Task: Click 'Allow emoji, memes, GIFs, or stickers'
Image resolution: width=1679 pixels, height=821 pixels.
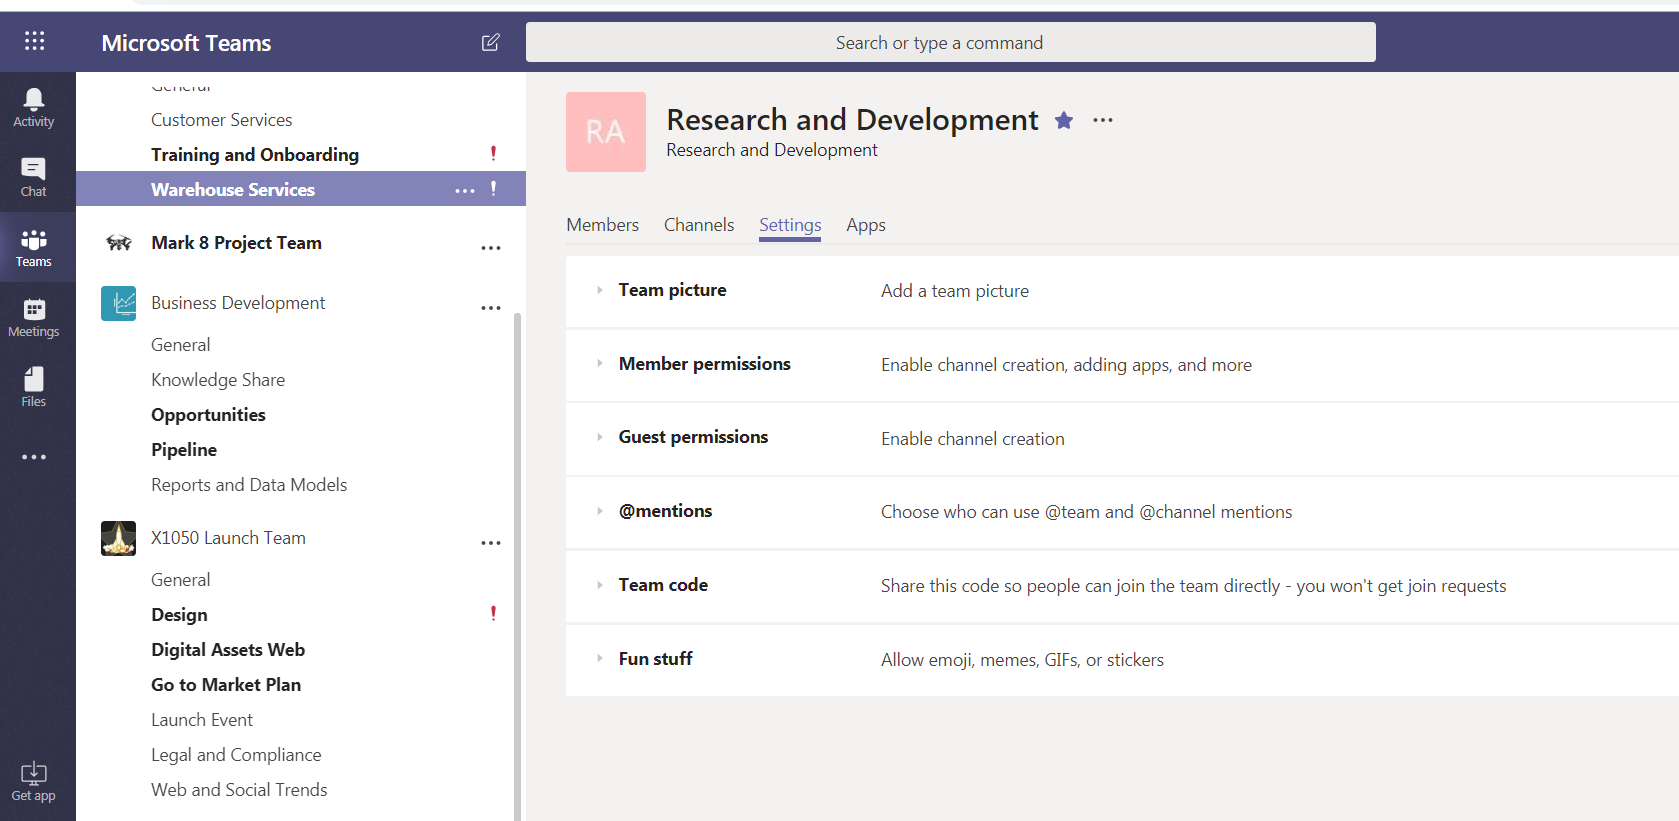Action: click(1022, 660)
